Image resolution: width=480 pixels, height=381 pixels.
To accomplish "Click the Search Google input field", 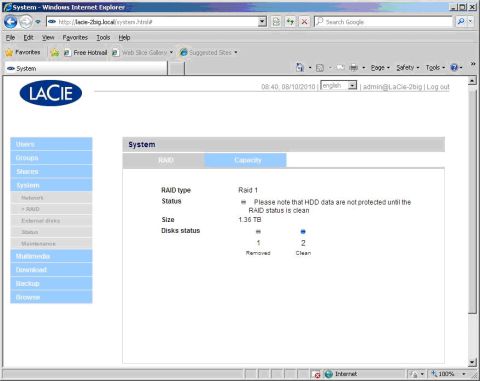I will [383, 22].
